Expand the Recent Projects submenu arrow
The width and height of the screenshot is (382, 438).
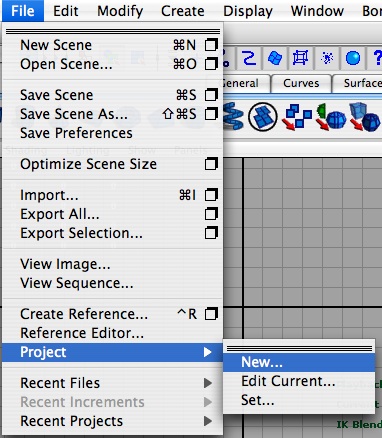click(208, 421)
